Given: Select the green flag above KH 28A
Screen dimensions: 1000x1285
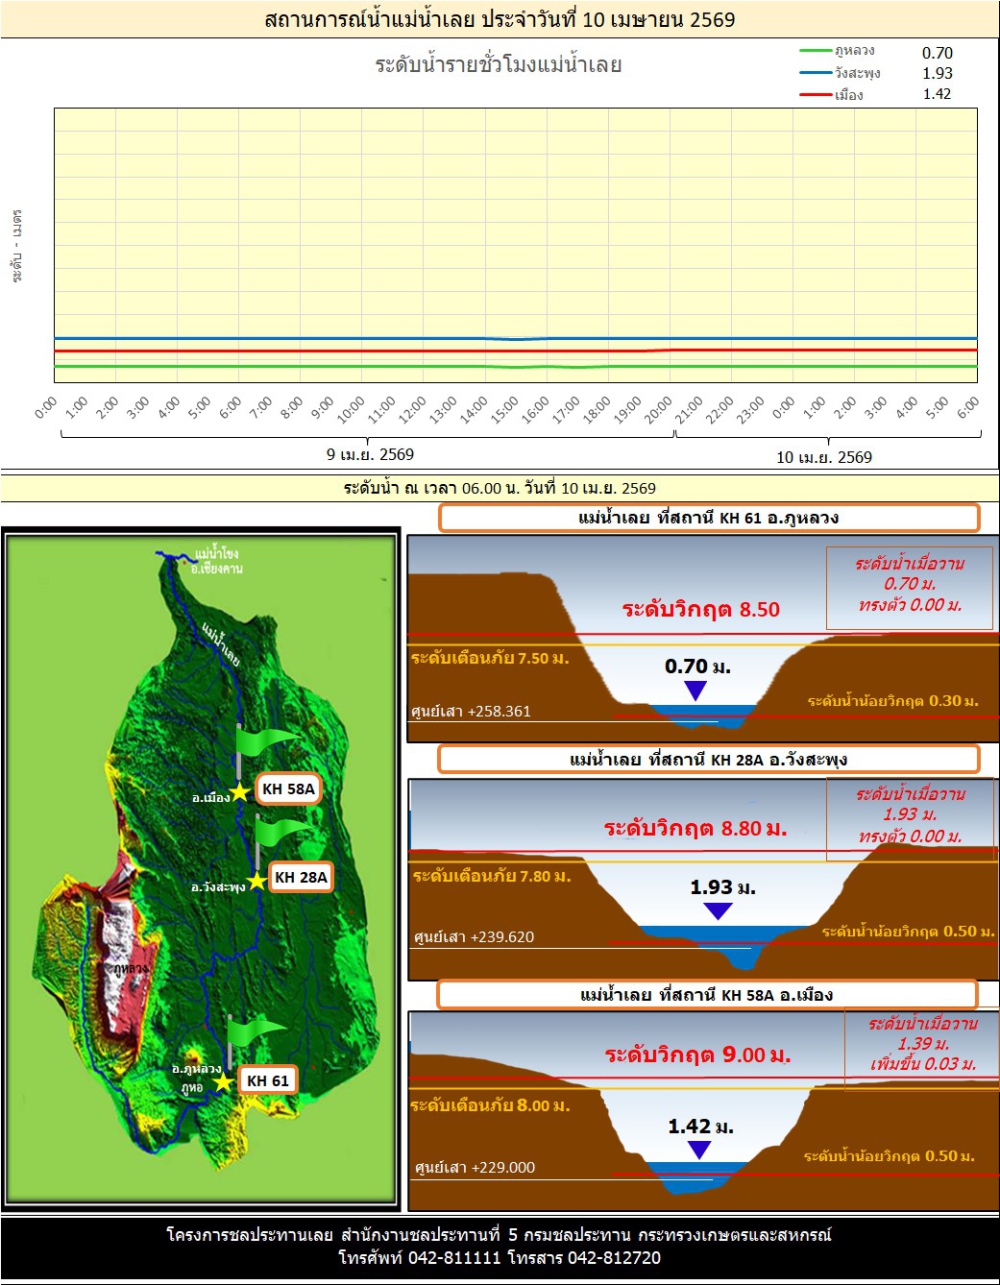Looking at the screenshot, I should (283, 829).
